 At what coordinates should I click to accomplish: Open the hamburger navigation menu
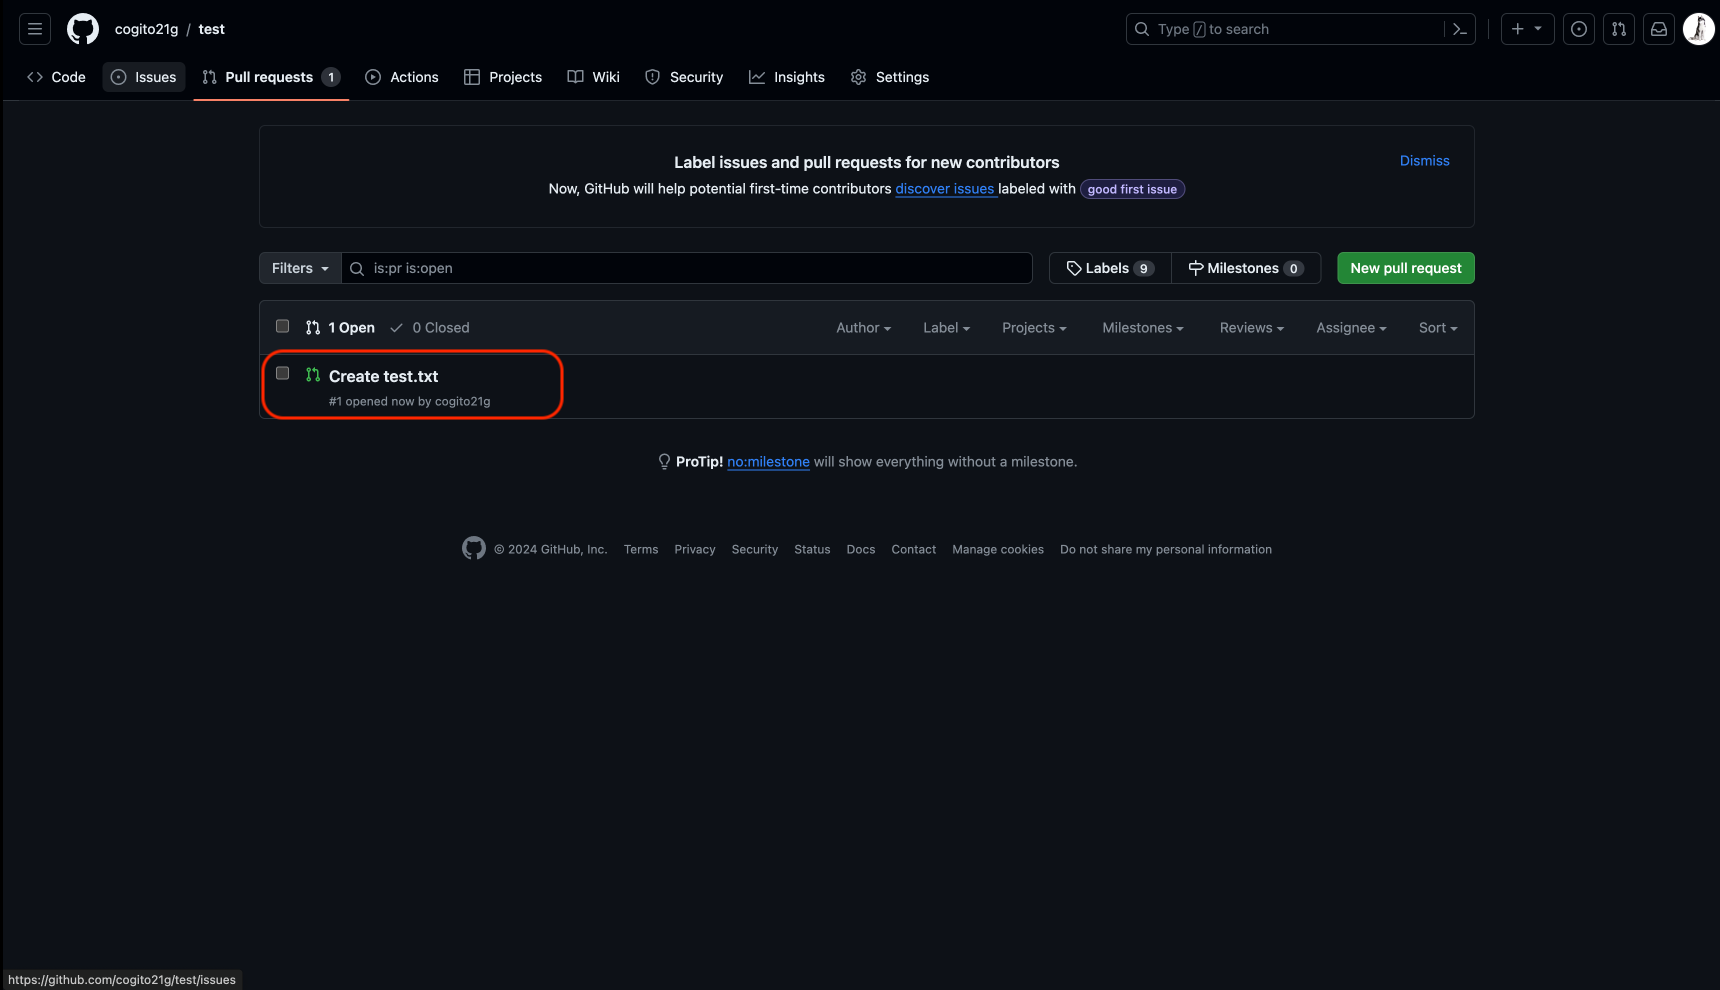coord(35,29)
